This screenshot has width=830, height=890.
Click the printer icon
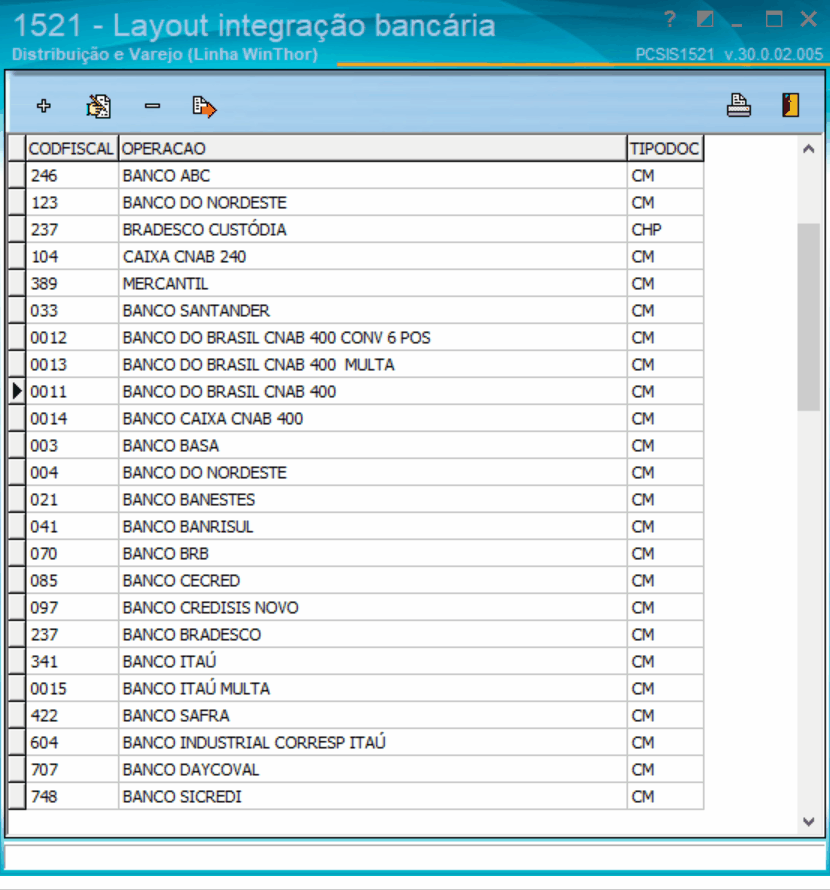point(739,106)
